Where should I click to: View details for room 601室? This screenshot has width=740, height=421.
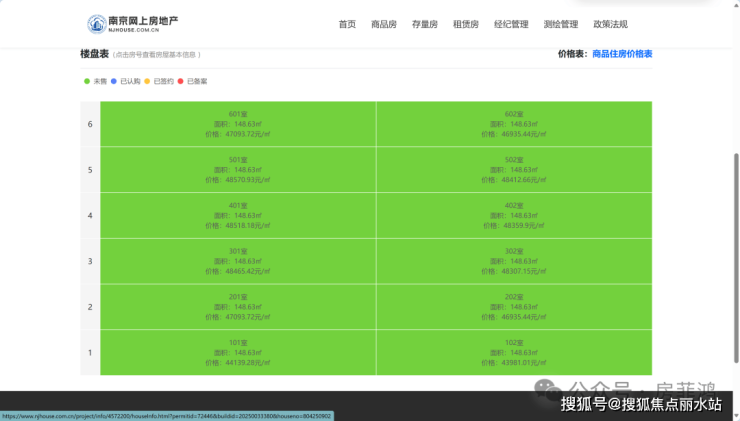[x=238, y=124]
